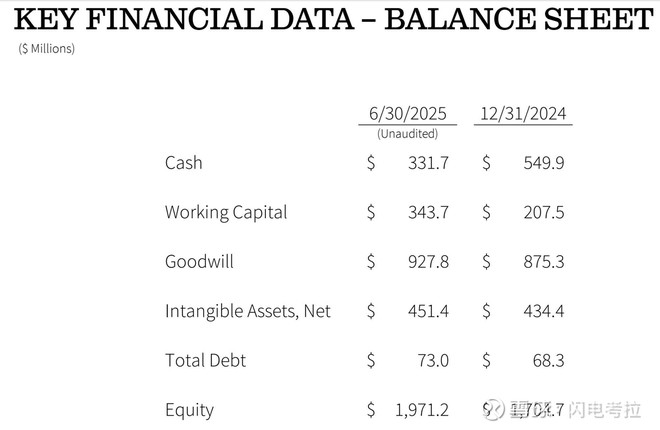Viewport: 660px width, 430px height.
Task: Select the 1,971.2 equity value
Action: [422, 410]
